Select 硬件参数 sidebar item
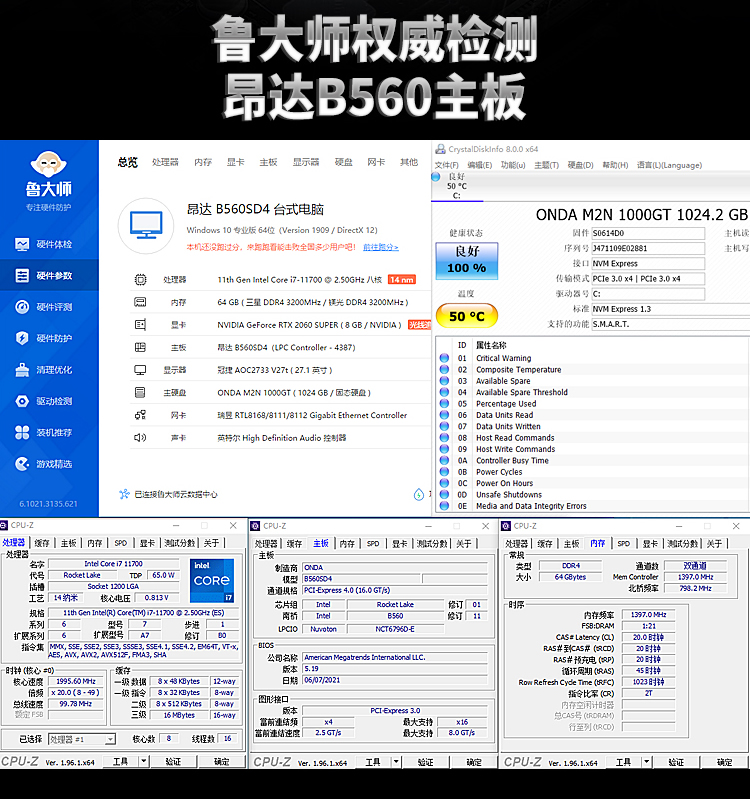The image size is (750, 799). point(49,276)
